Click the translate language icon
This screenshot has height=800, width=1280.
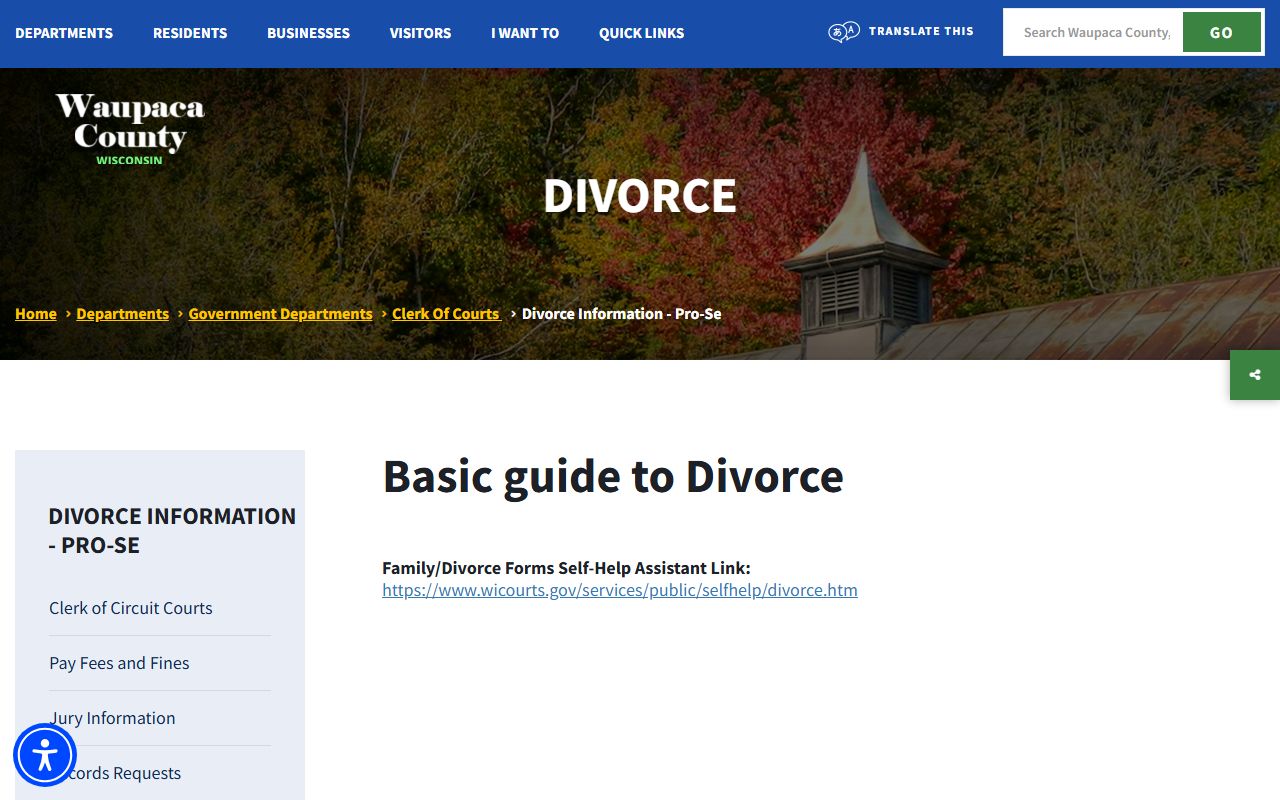pos(844,32)
